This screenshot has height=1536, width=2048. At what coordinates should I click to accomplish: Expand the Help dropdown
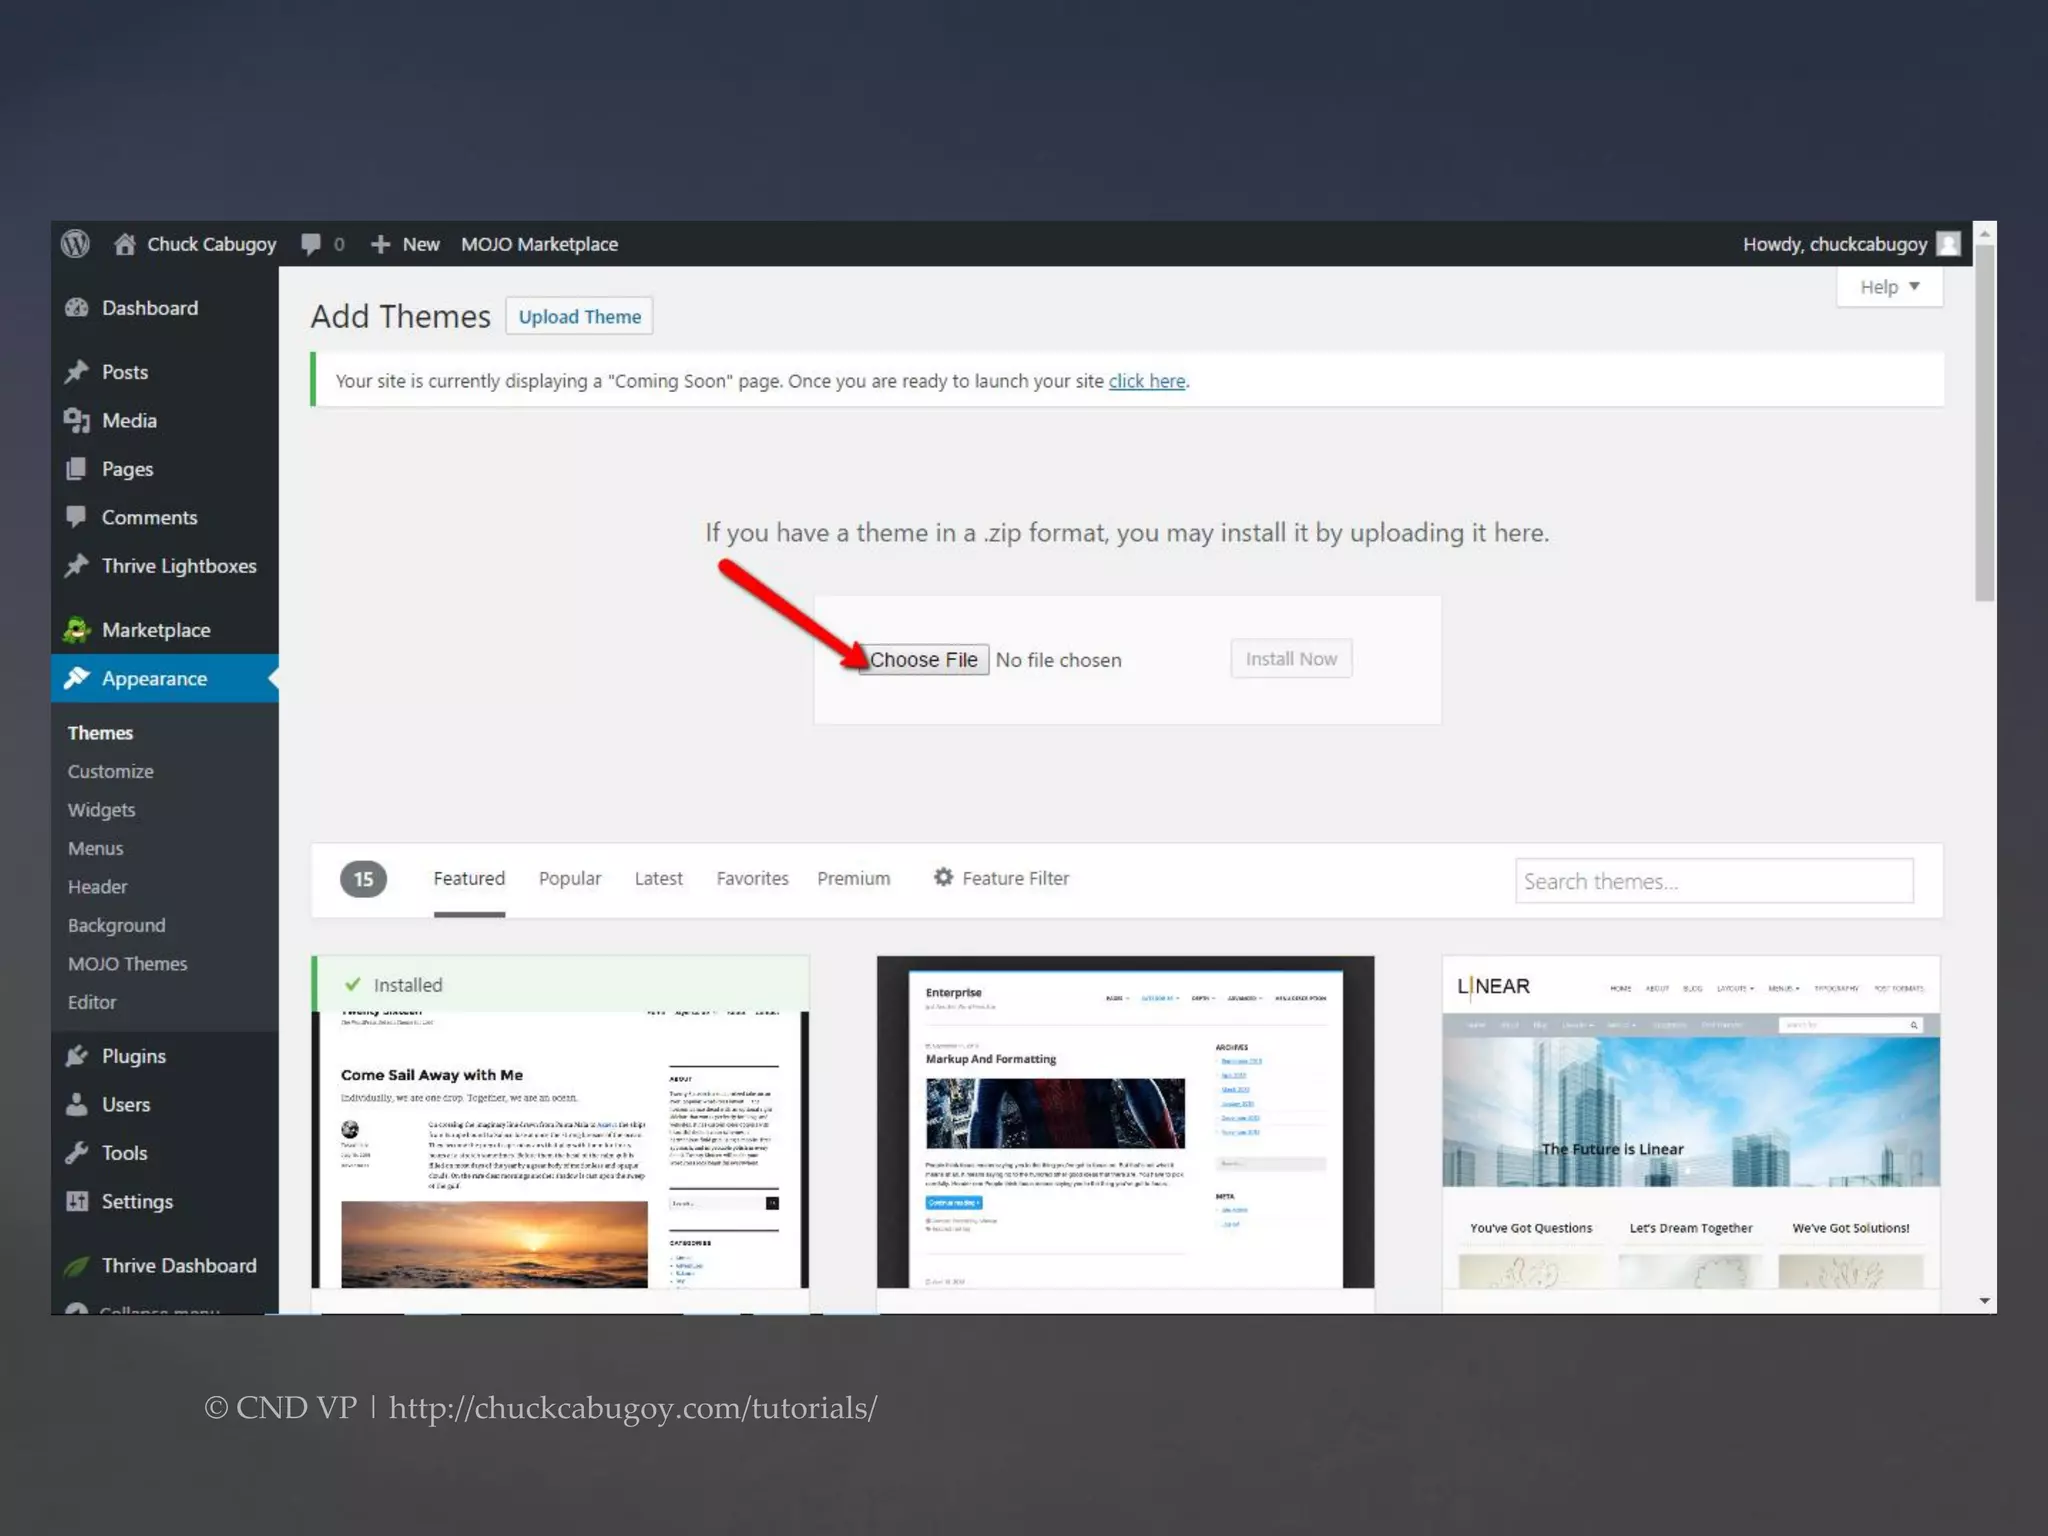click(x=1889, y=287)
